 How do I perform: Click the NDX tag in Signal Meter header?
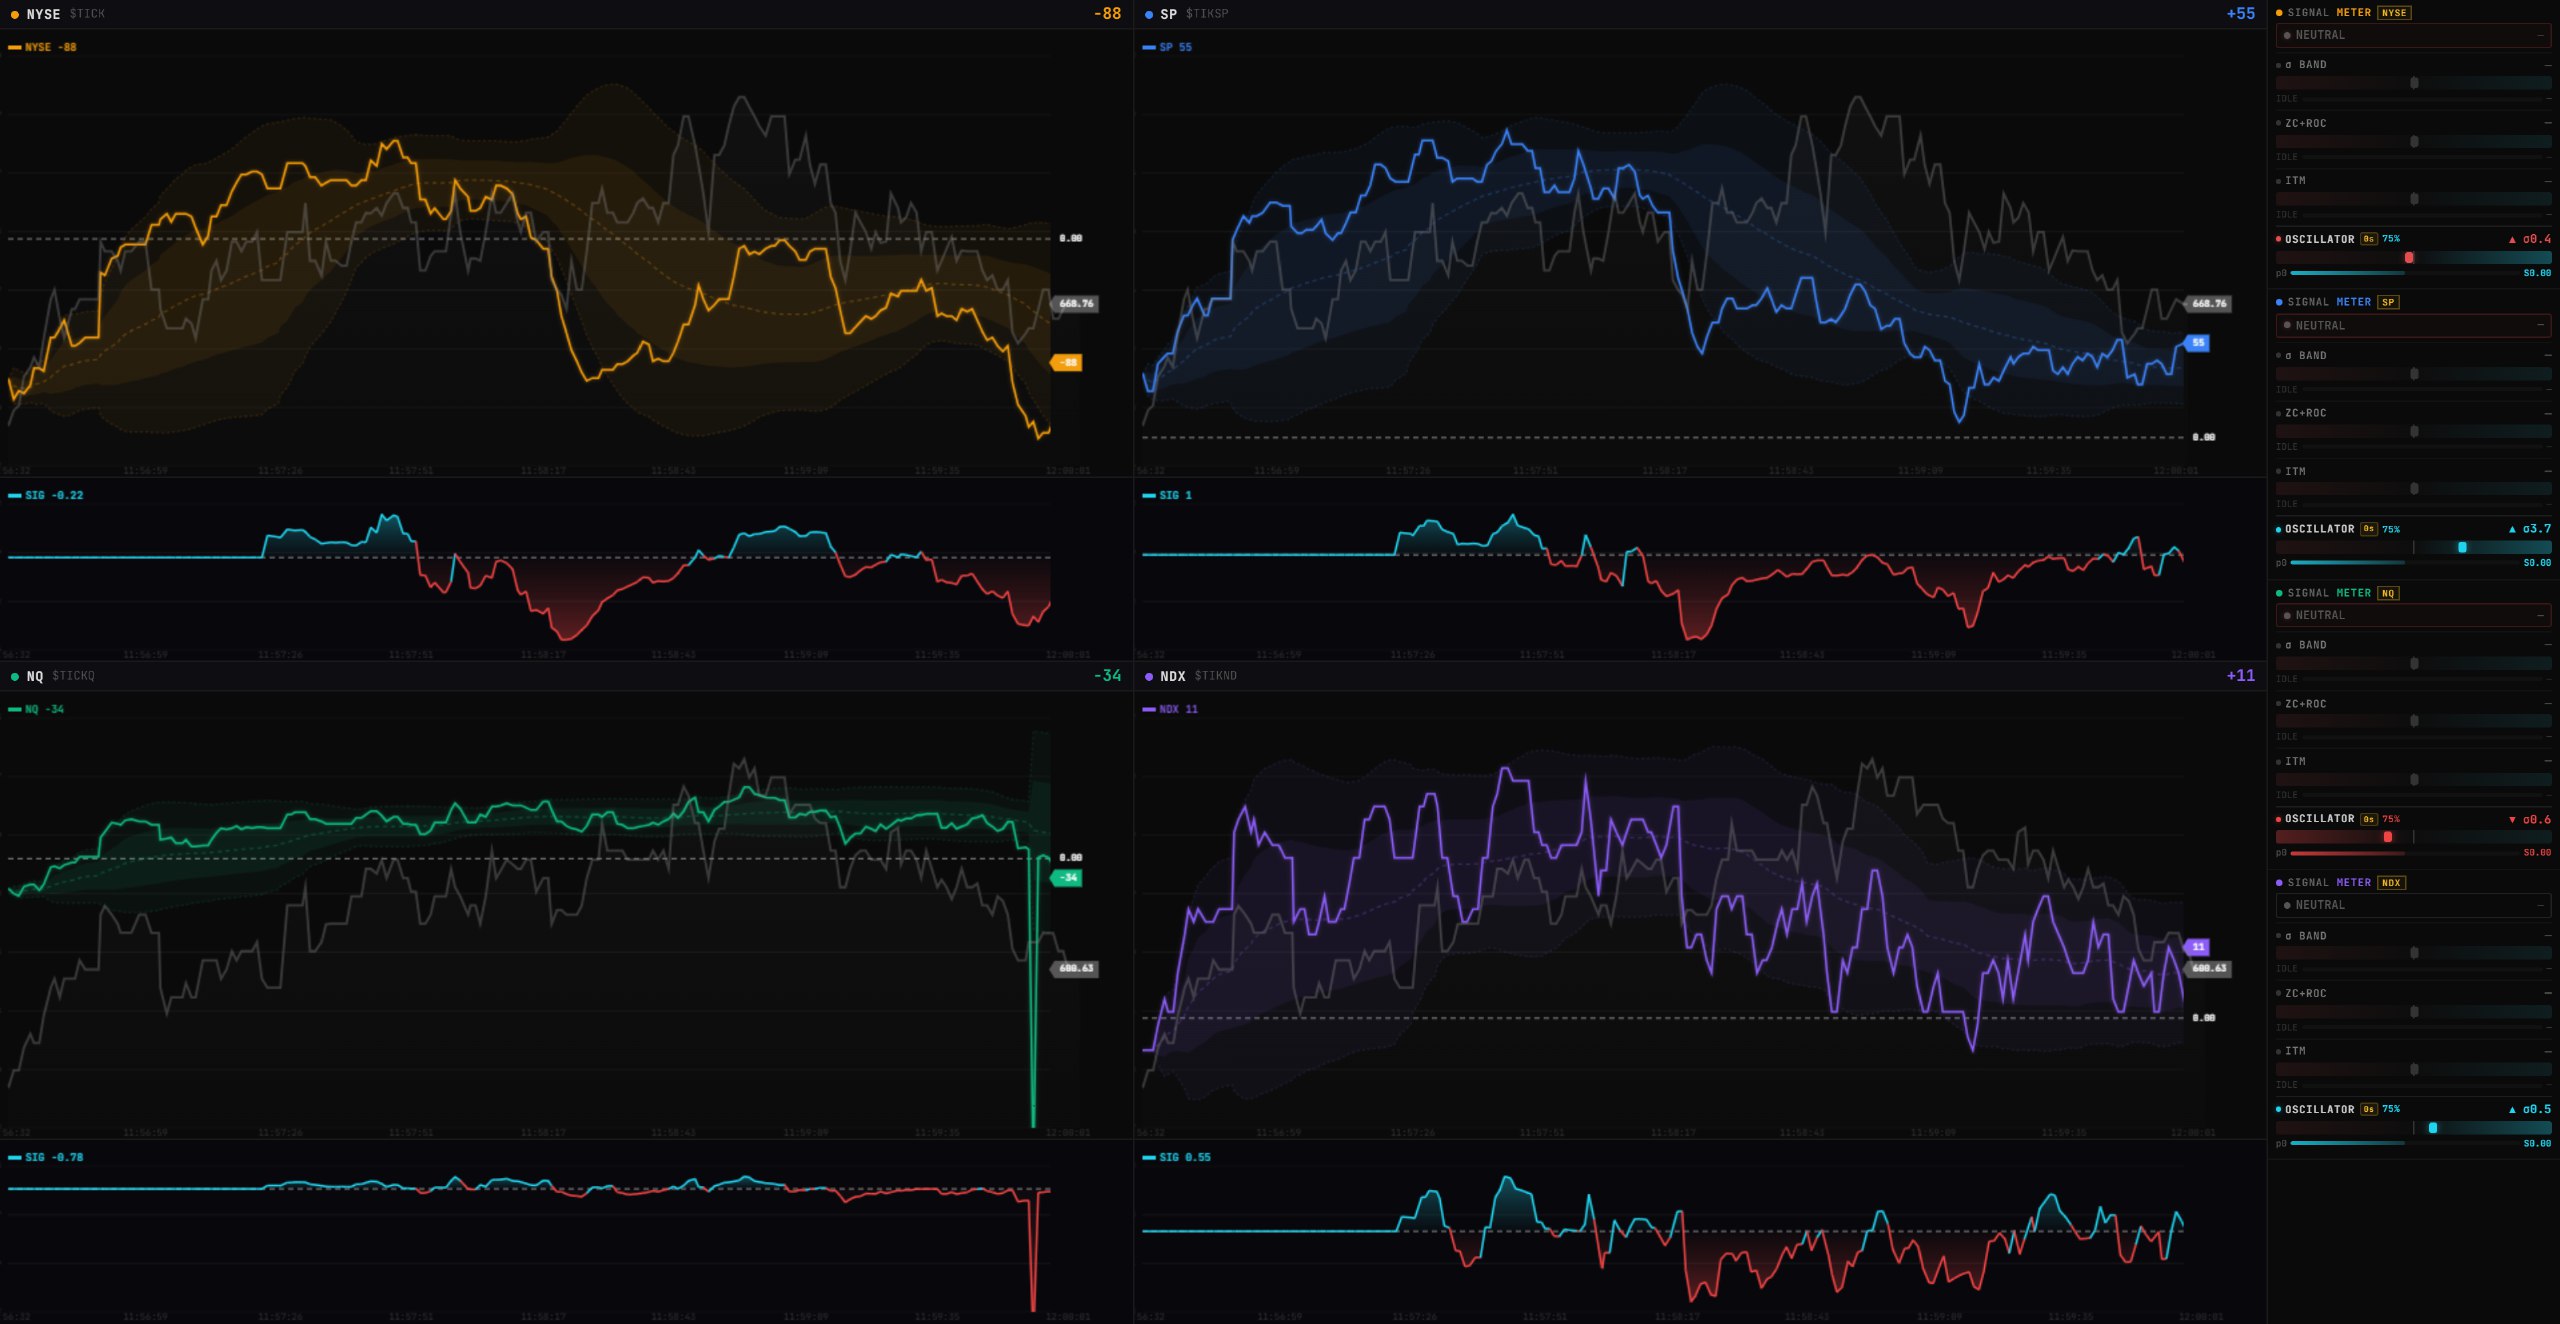pos(2390,883)
